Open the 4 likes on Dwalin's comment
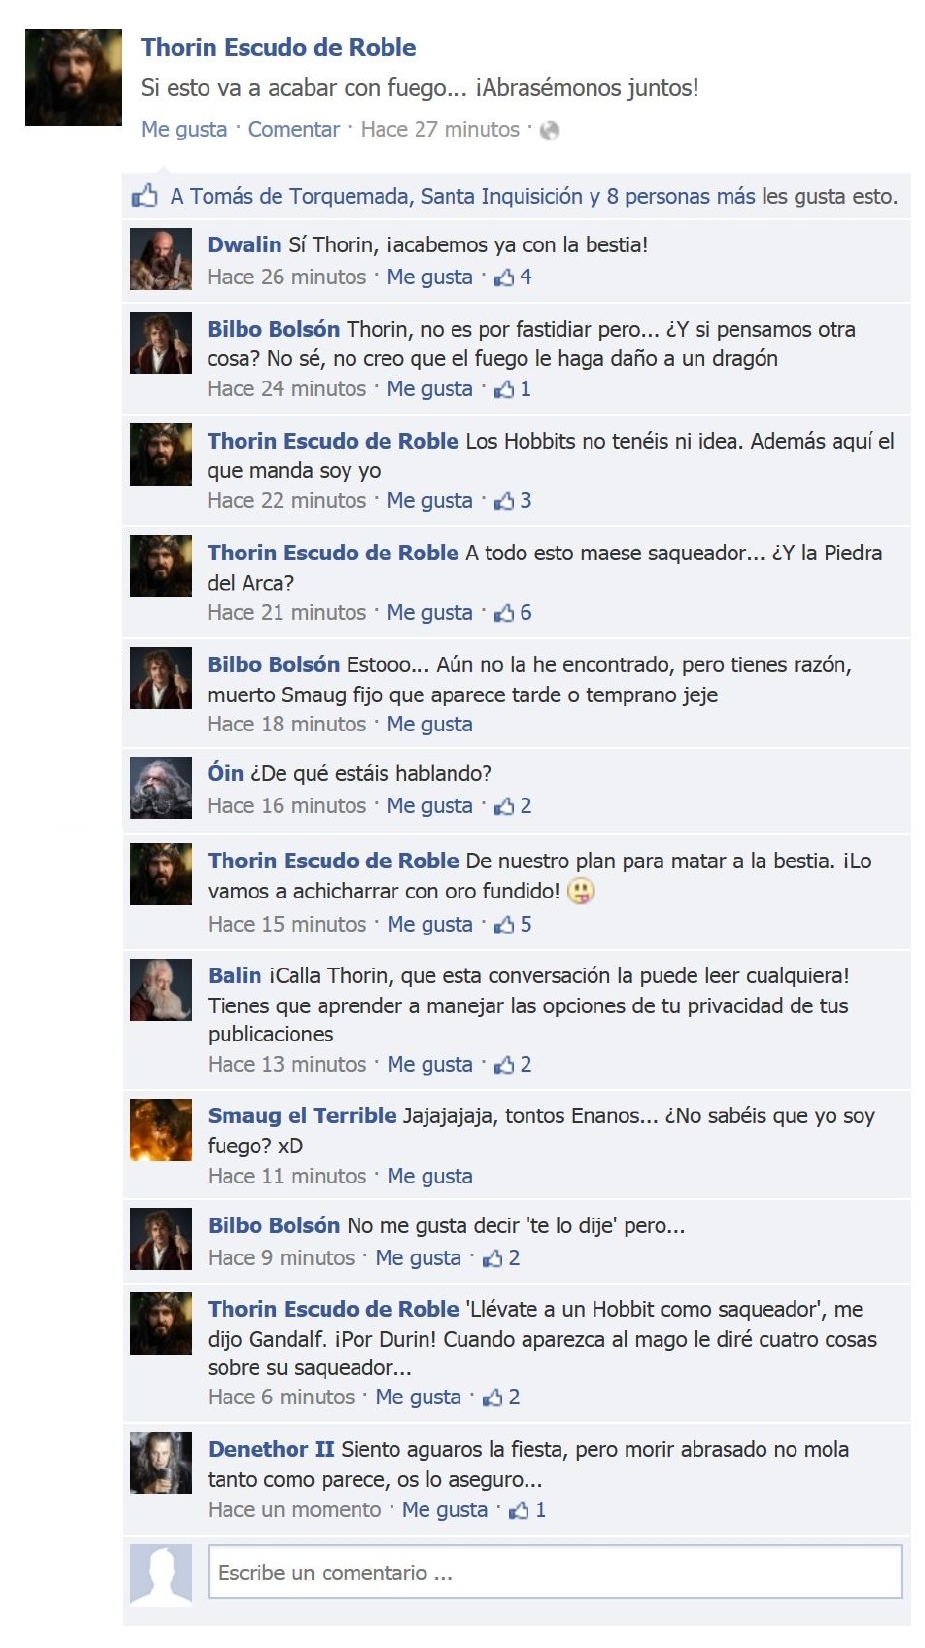This screenshot has width=925, height=1648. pyautogui.click(x=513, y=277)
